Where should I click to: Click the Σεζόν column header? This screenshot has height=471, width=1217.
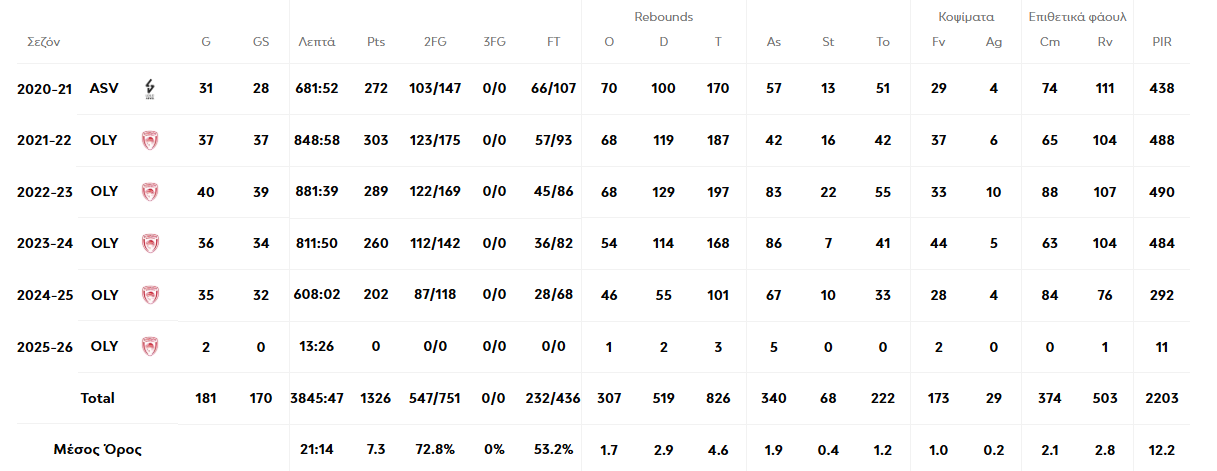(x=42, y=42)
